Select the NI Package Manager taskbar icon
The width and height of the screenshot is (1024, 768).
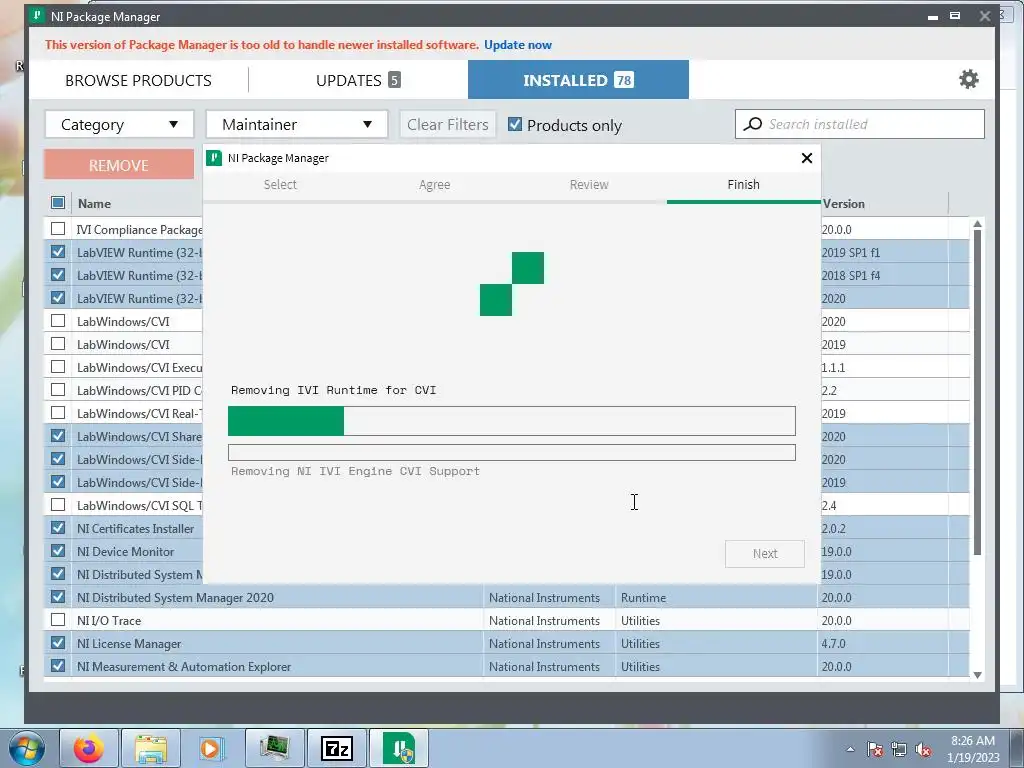pos(399,748)
